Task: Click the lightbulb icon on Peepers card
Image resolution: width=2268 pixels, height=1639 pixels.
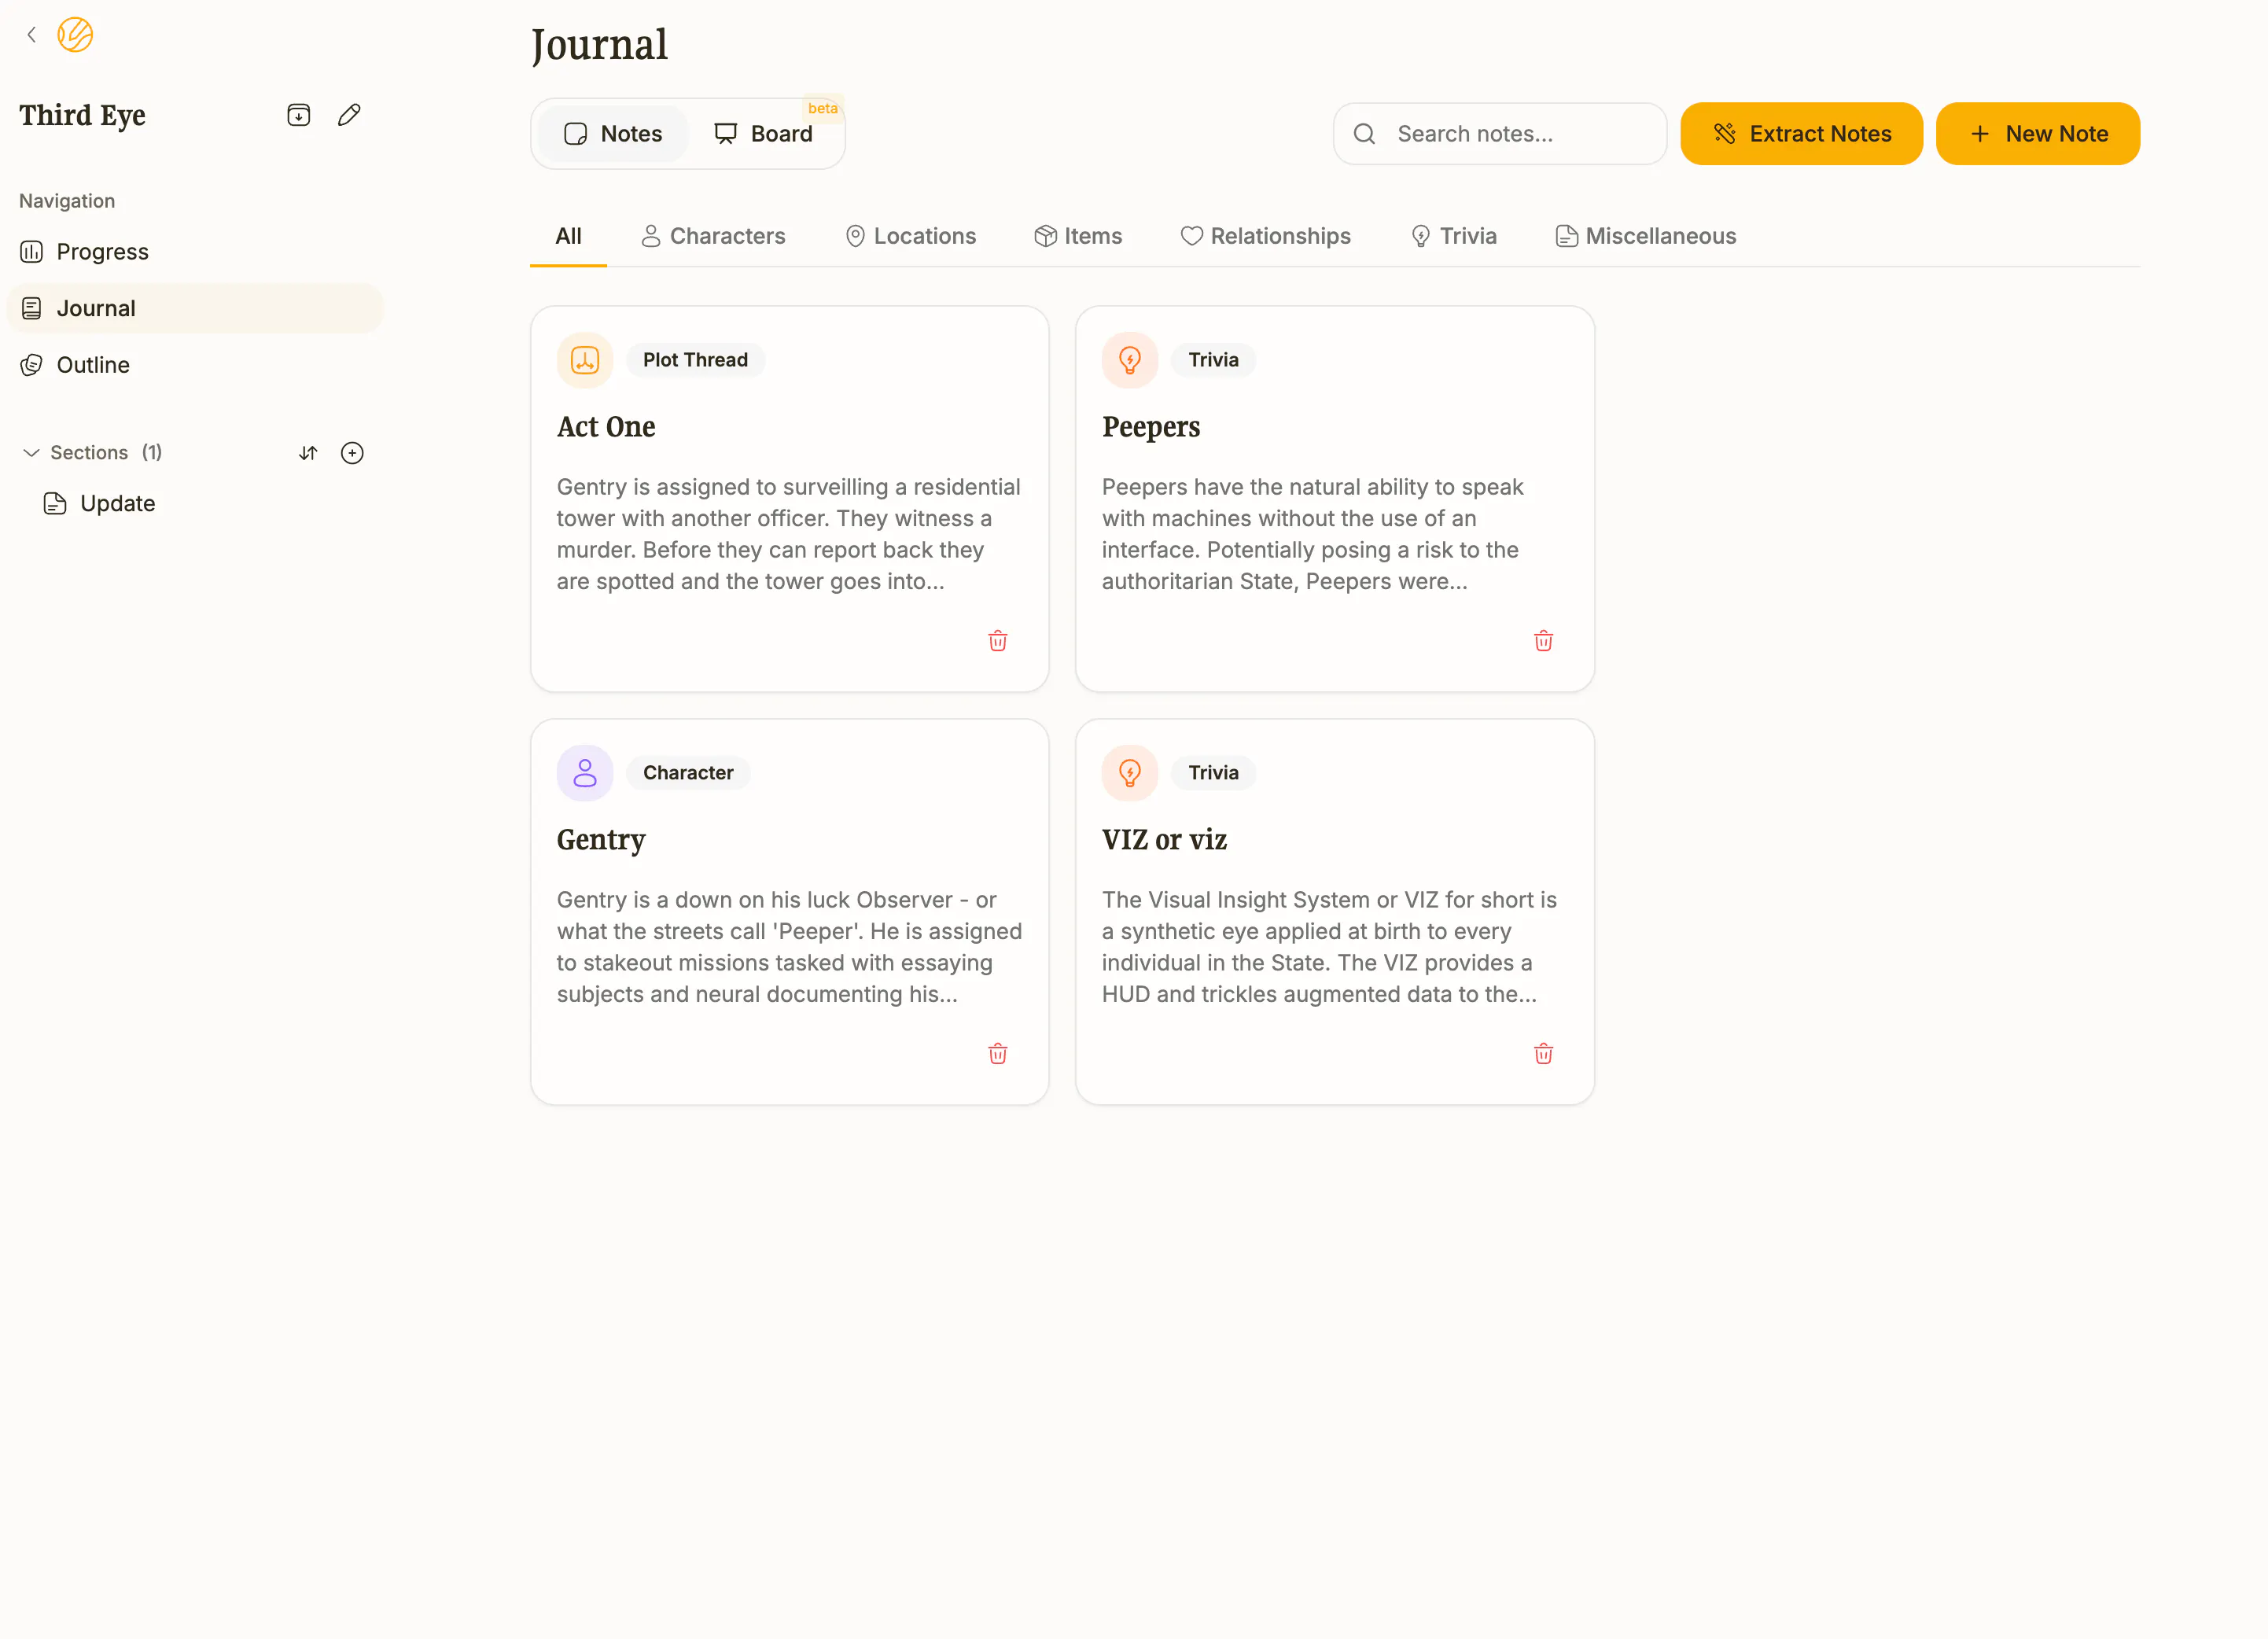Action: [x=1130, y=360]
